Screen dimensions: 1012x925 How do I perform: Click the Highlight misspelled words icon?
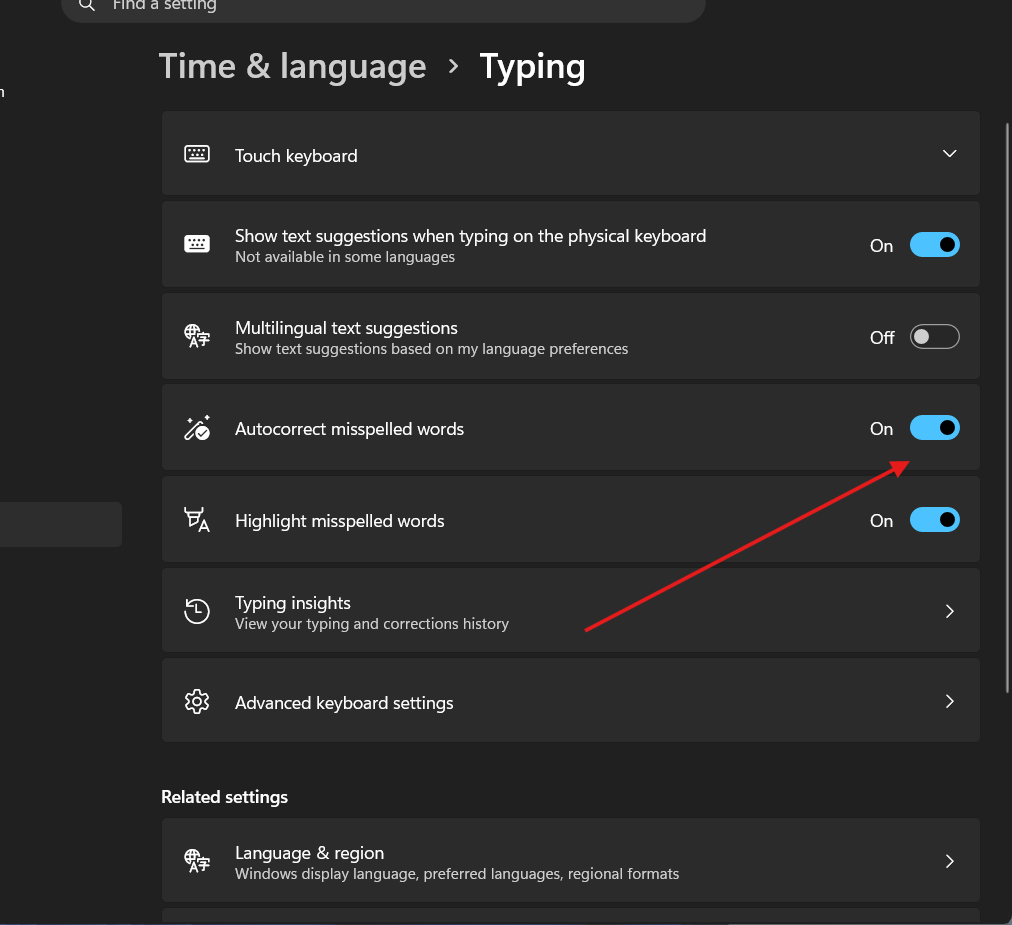pos(197,520)
